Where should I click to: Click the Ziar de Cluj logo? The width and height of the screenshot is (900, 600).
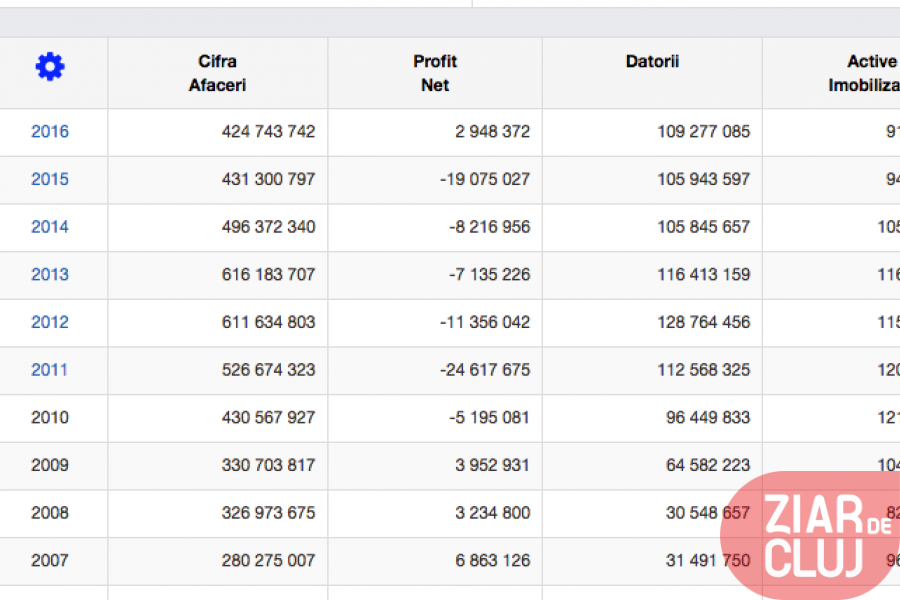tap(814, 537)
